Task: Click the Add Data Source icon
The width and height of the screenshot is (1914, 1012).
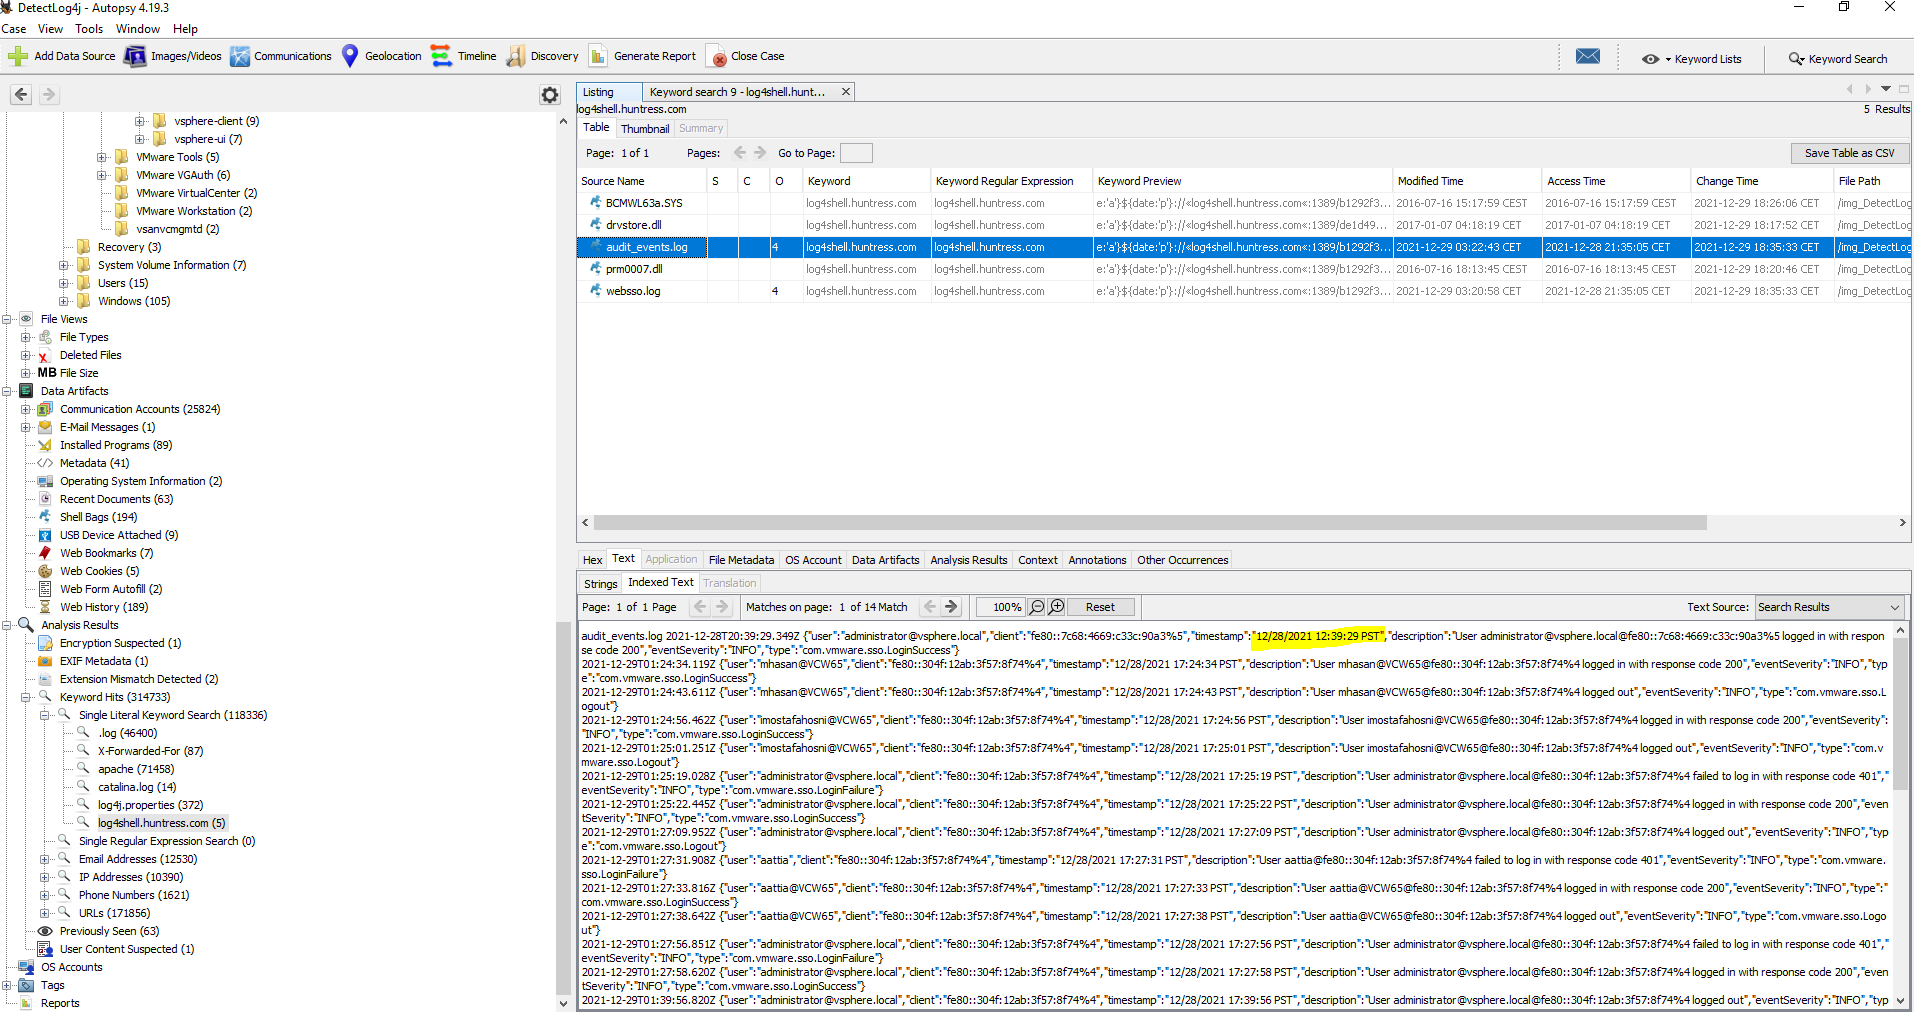Action: 18,56
